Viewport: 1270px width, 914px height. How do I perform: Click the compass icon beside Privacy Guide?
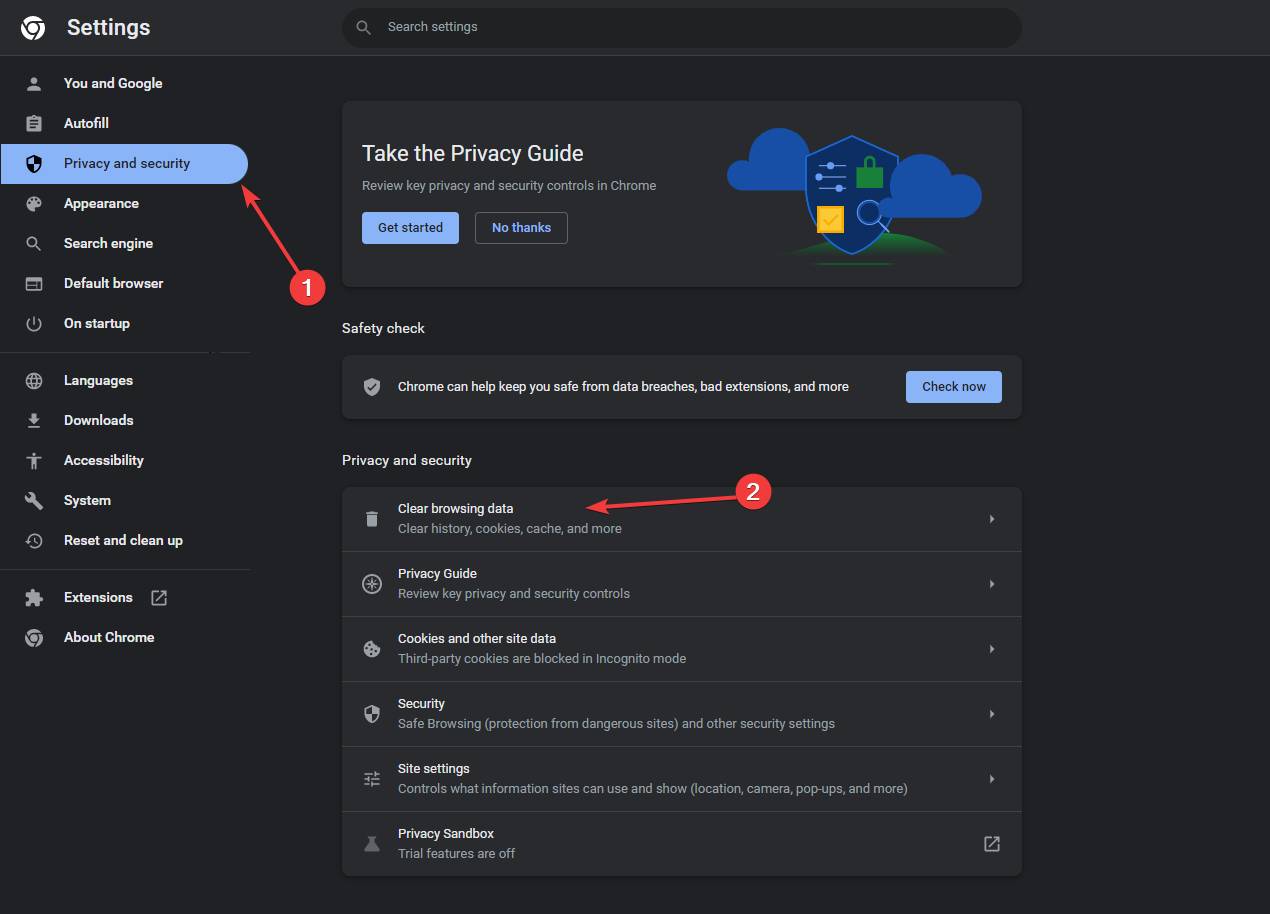tap(371, 583)
